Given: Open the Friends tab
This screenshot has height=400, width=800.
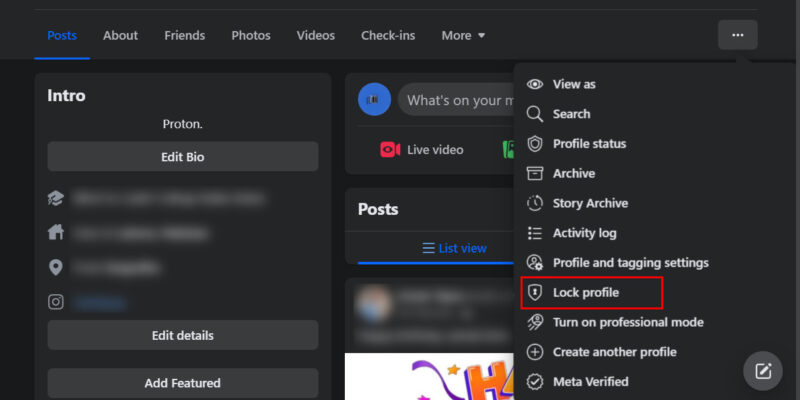Looking at the screenshot, I should pyautogui.click(x=185, y=36).
